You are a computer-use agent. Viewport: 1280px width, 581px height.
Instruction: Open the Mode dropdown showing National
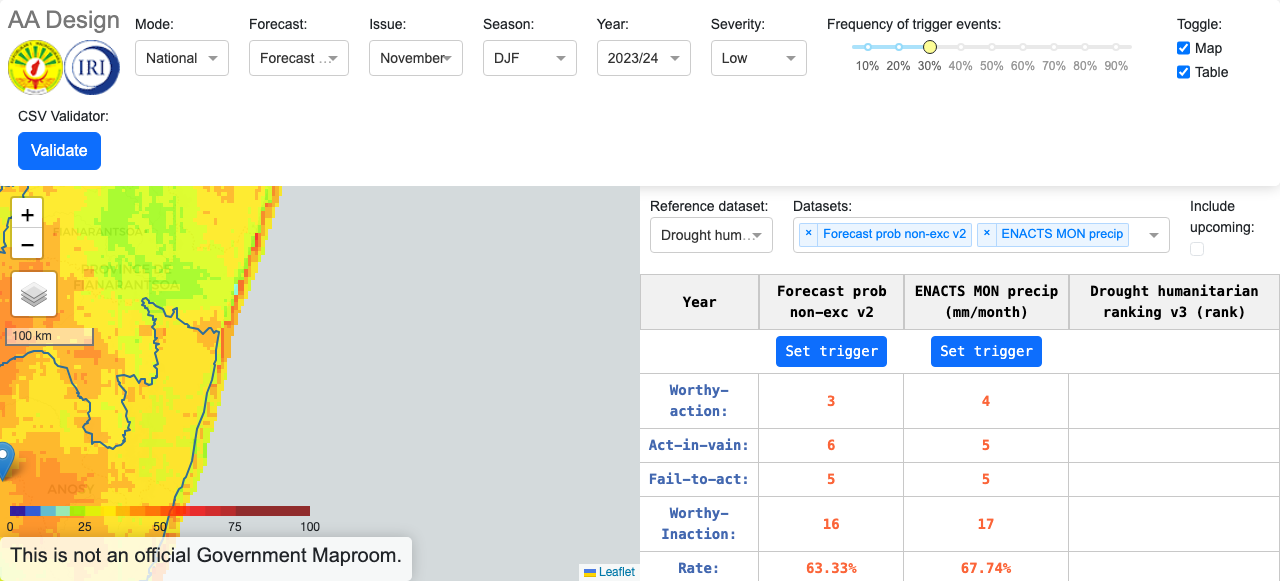[181, 58]
